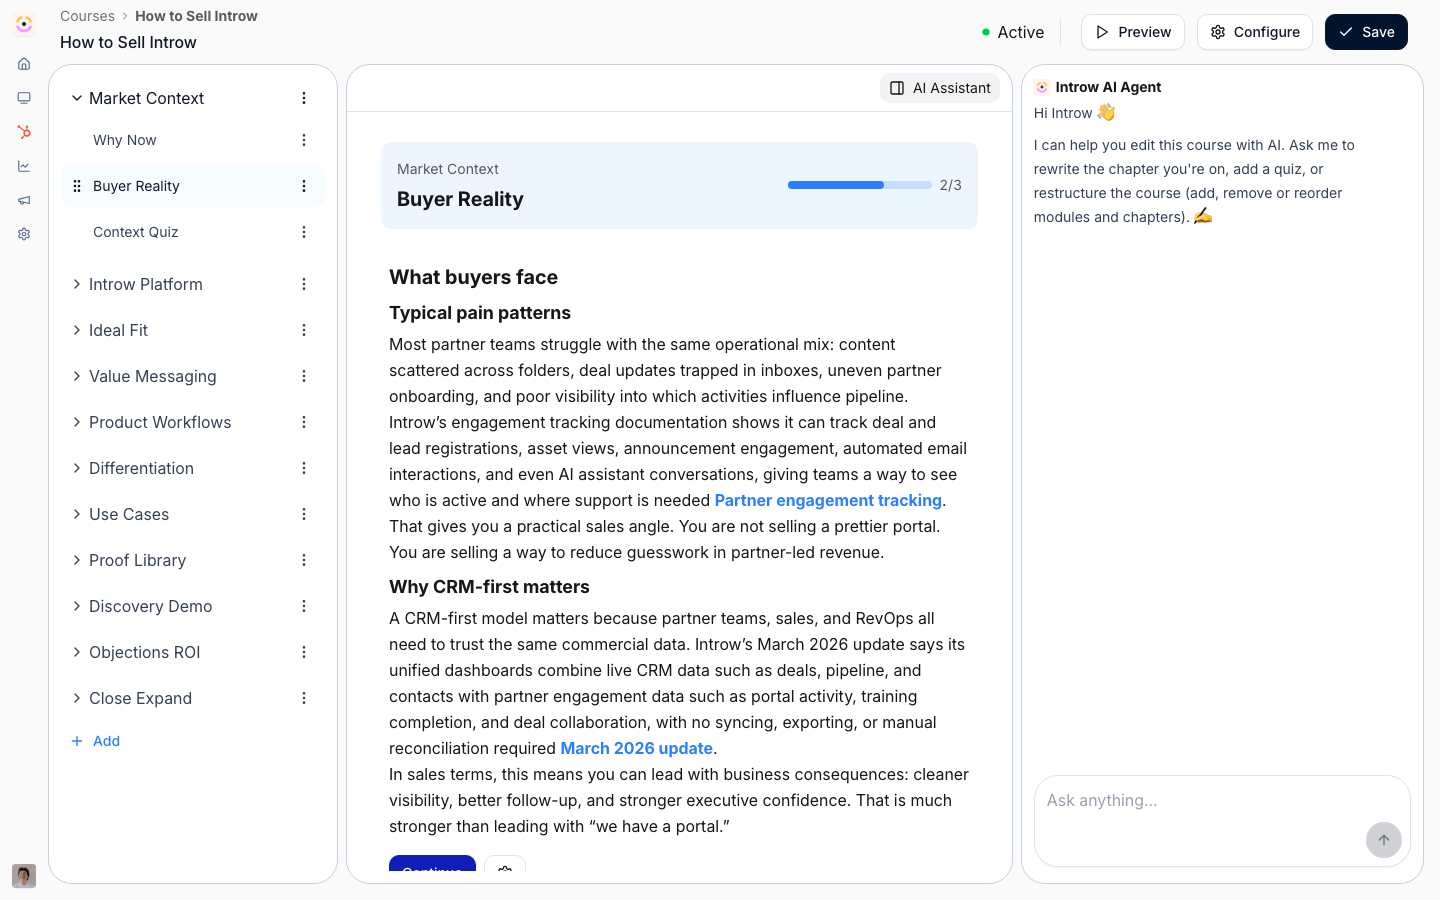
Task: Expand the Product Workflows module
Action: [77, 422]
